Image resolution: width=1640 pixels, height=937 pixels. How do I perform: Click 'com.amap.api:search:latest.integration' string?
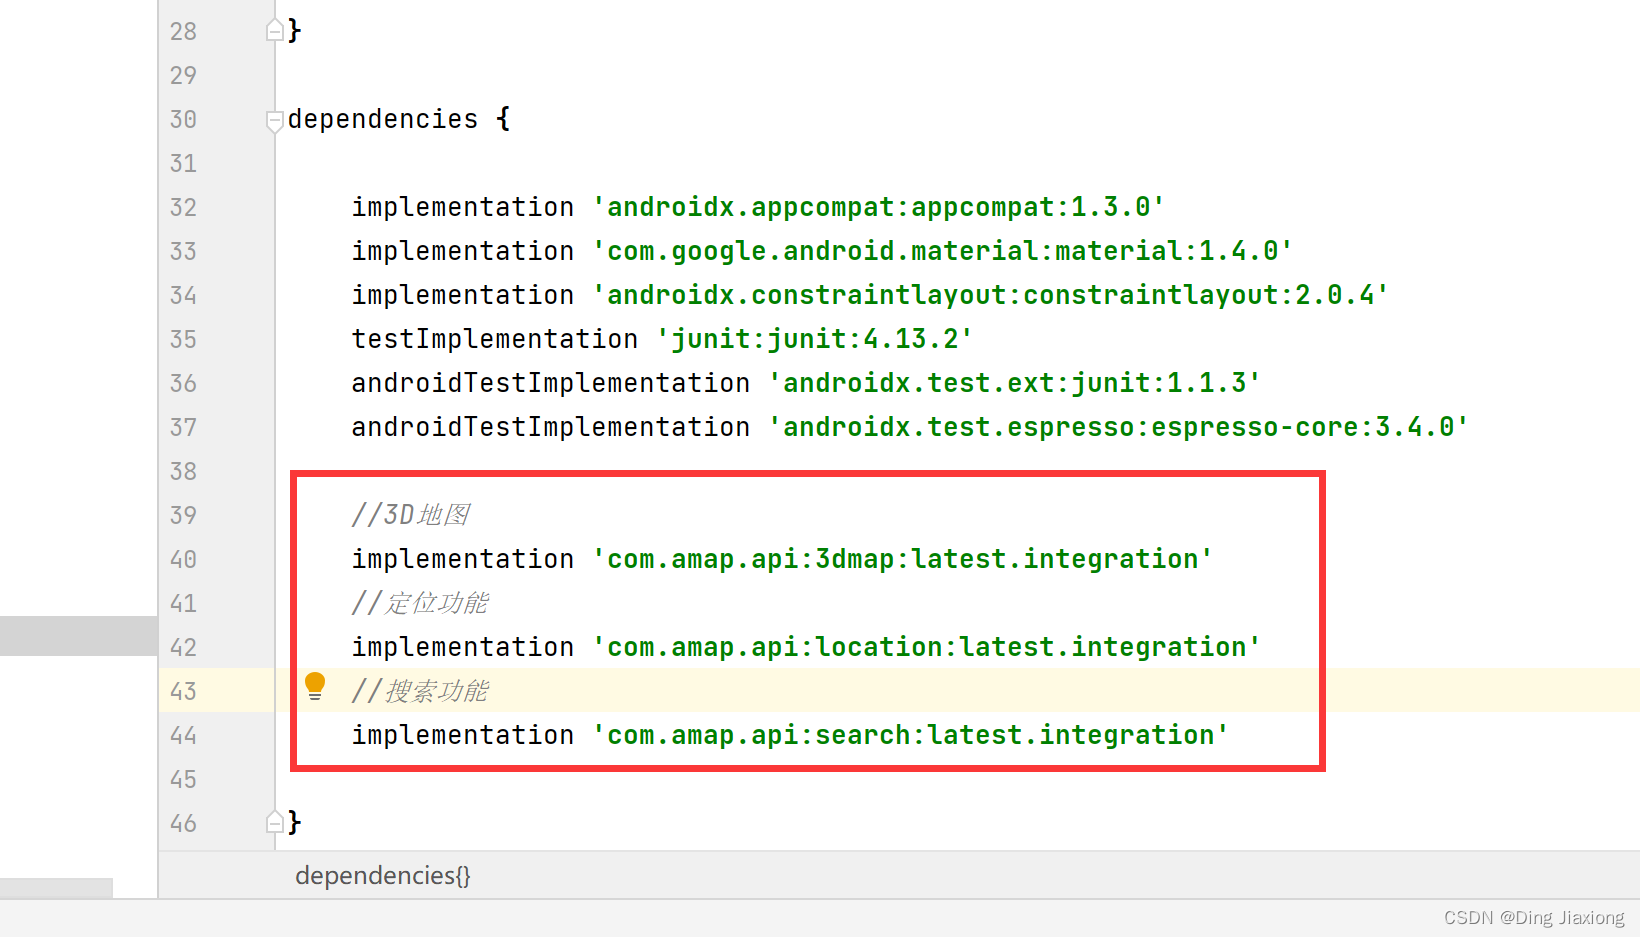coord(911,735)
